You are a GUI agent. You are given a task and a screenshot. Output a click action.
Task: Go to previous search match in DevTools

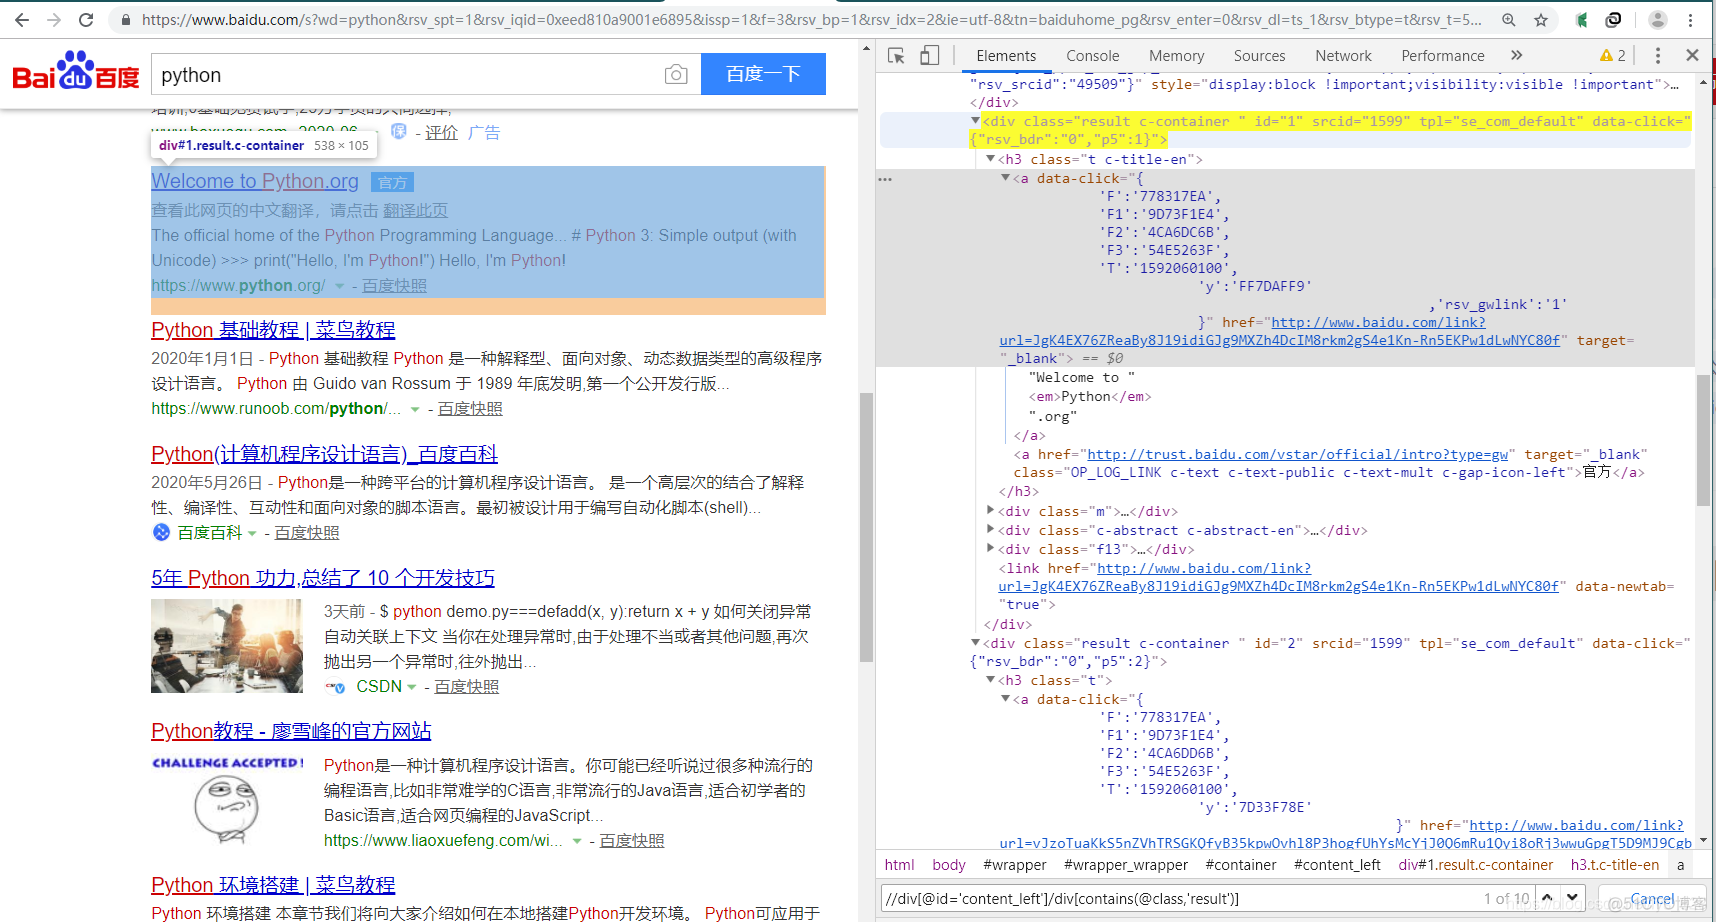(x=1547, y=898)
